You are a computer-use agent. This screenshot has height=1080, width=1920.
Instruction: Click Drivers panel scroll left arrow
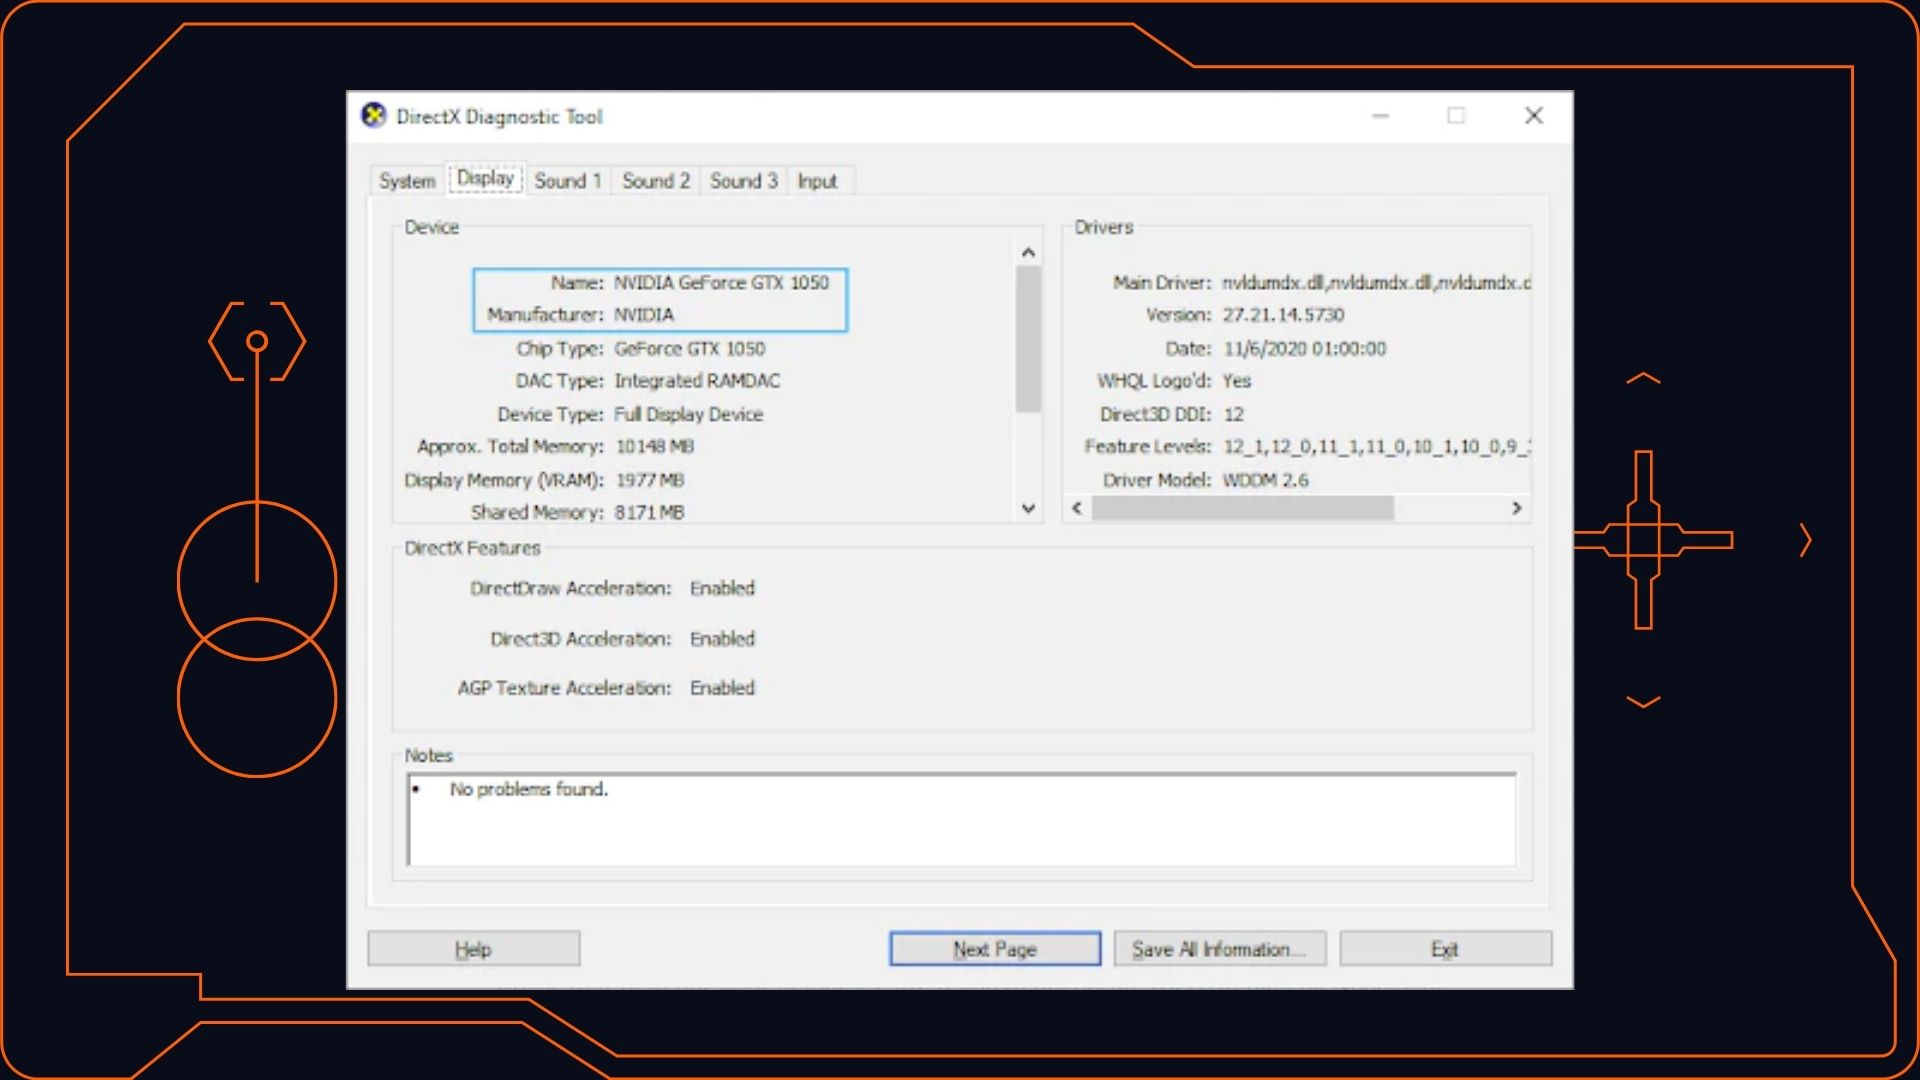pos(1077,508)
